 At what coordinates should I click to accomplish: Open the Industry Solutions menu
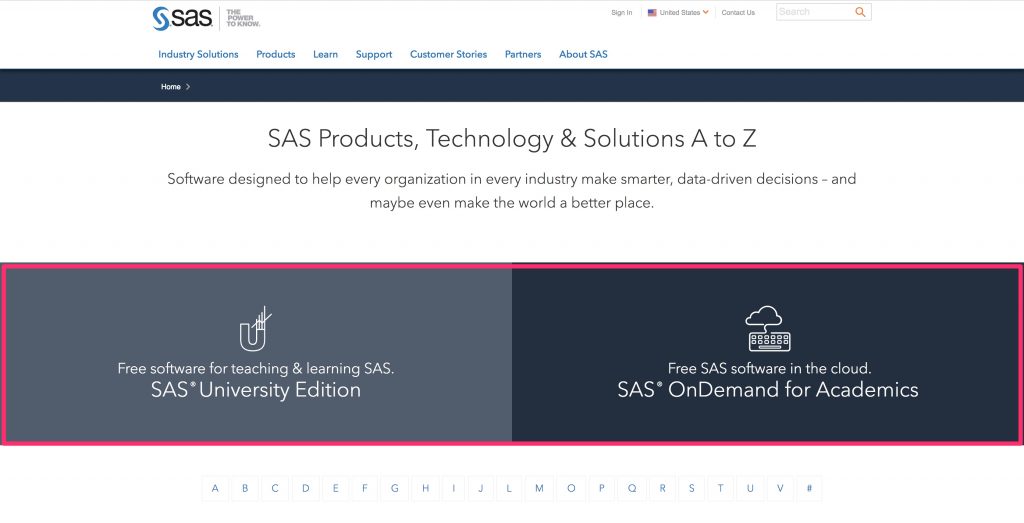point(198,54)
